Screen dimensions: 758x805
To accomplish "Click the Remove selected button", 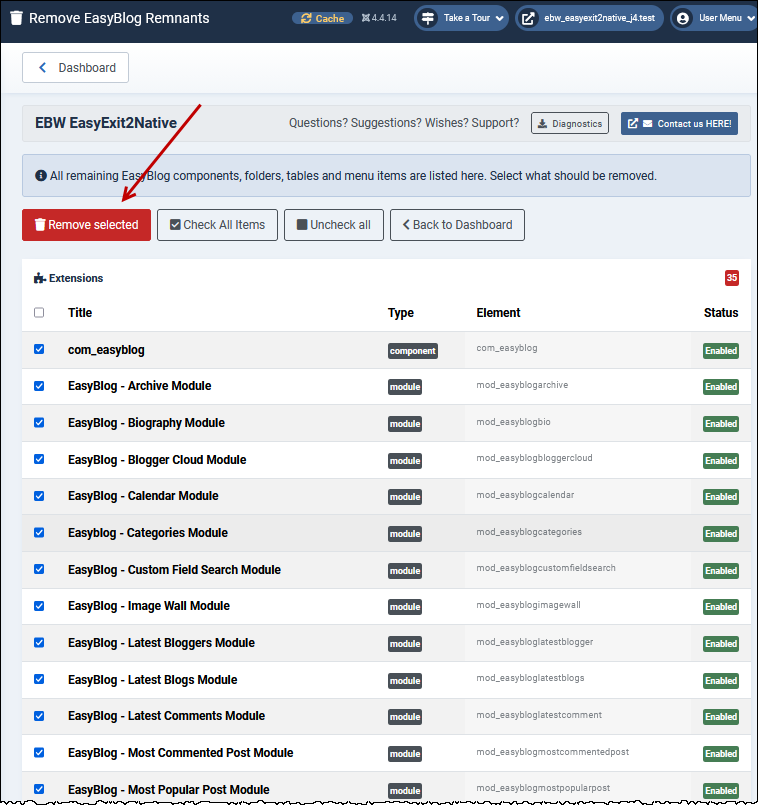I will pos(86,225).
